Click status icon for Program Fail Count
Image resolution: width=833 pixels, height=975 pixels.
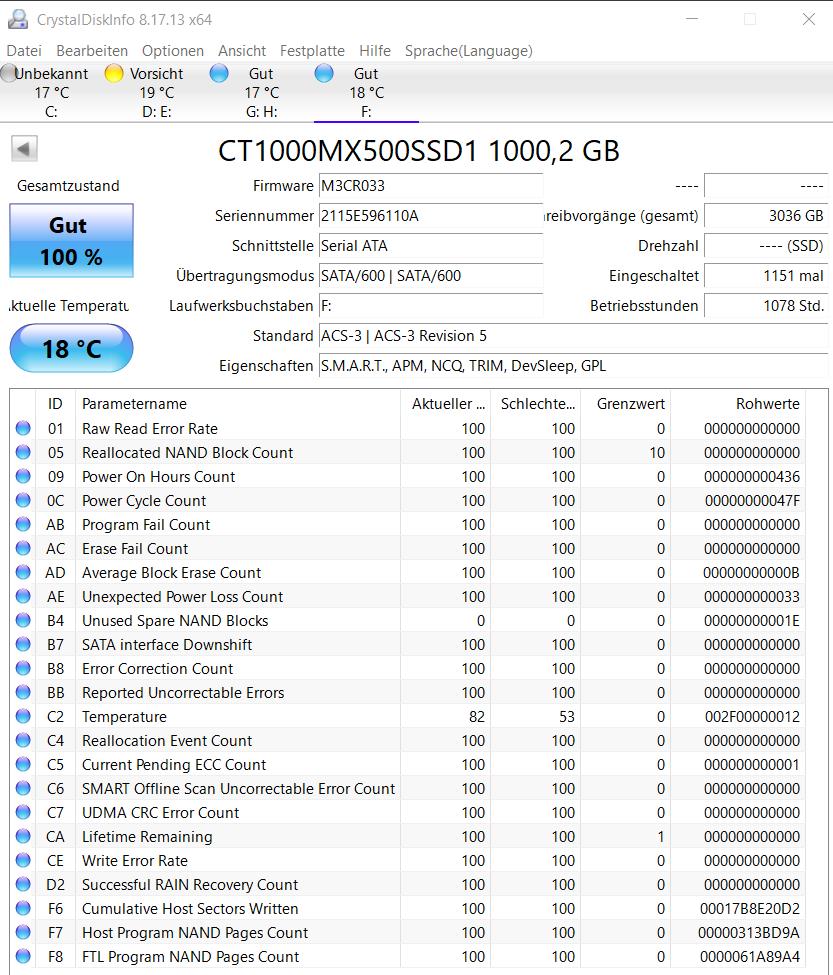click(23, 524)
